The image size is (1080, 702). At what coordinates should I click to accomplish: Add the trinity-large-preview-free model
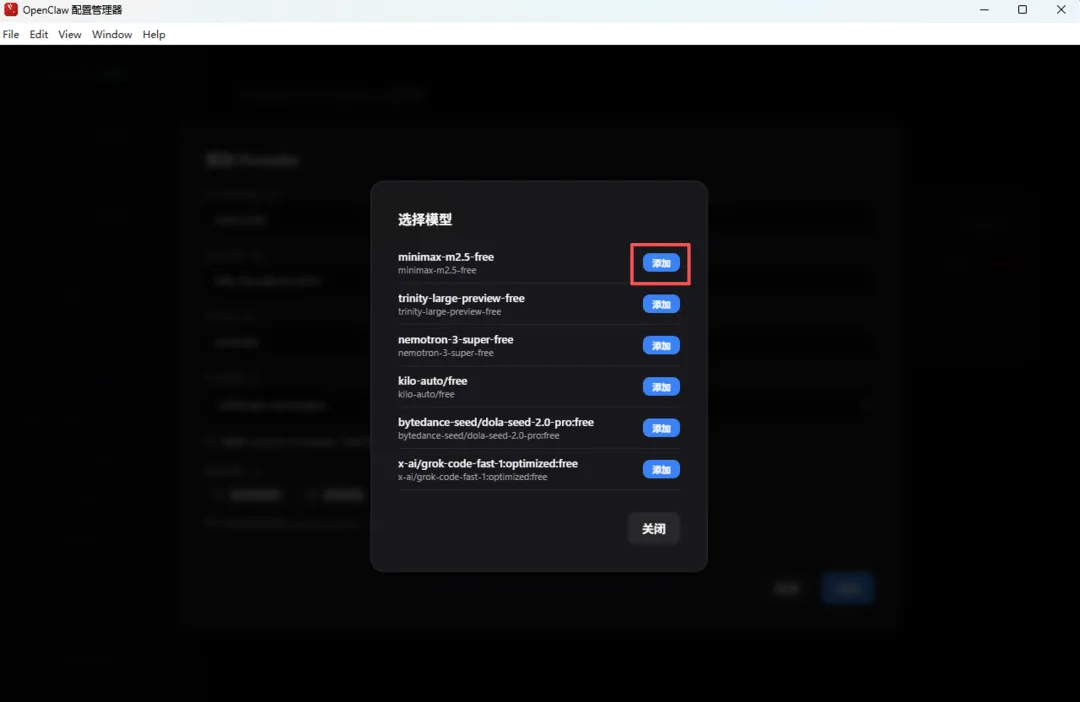click(x=661, y=304)
